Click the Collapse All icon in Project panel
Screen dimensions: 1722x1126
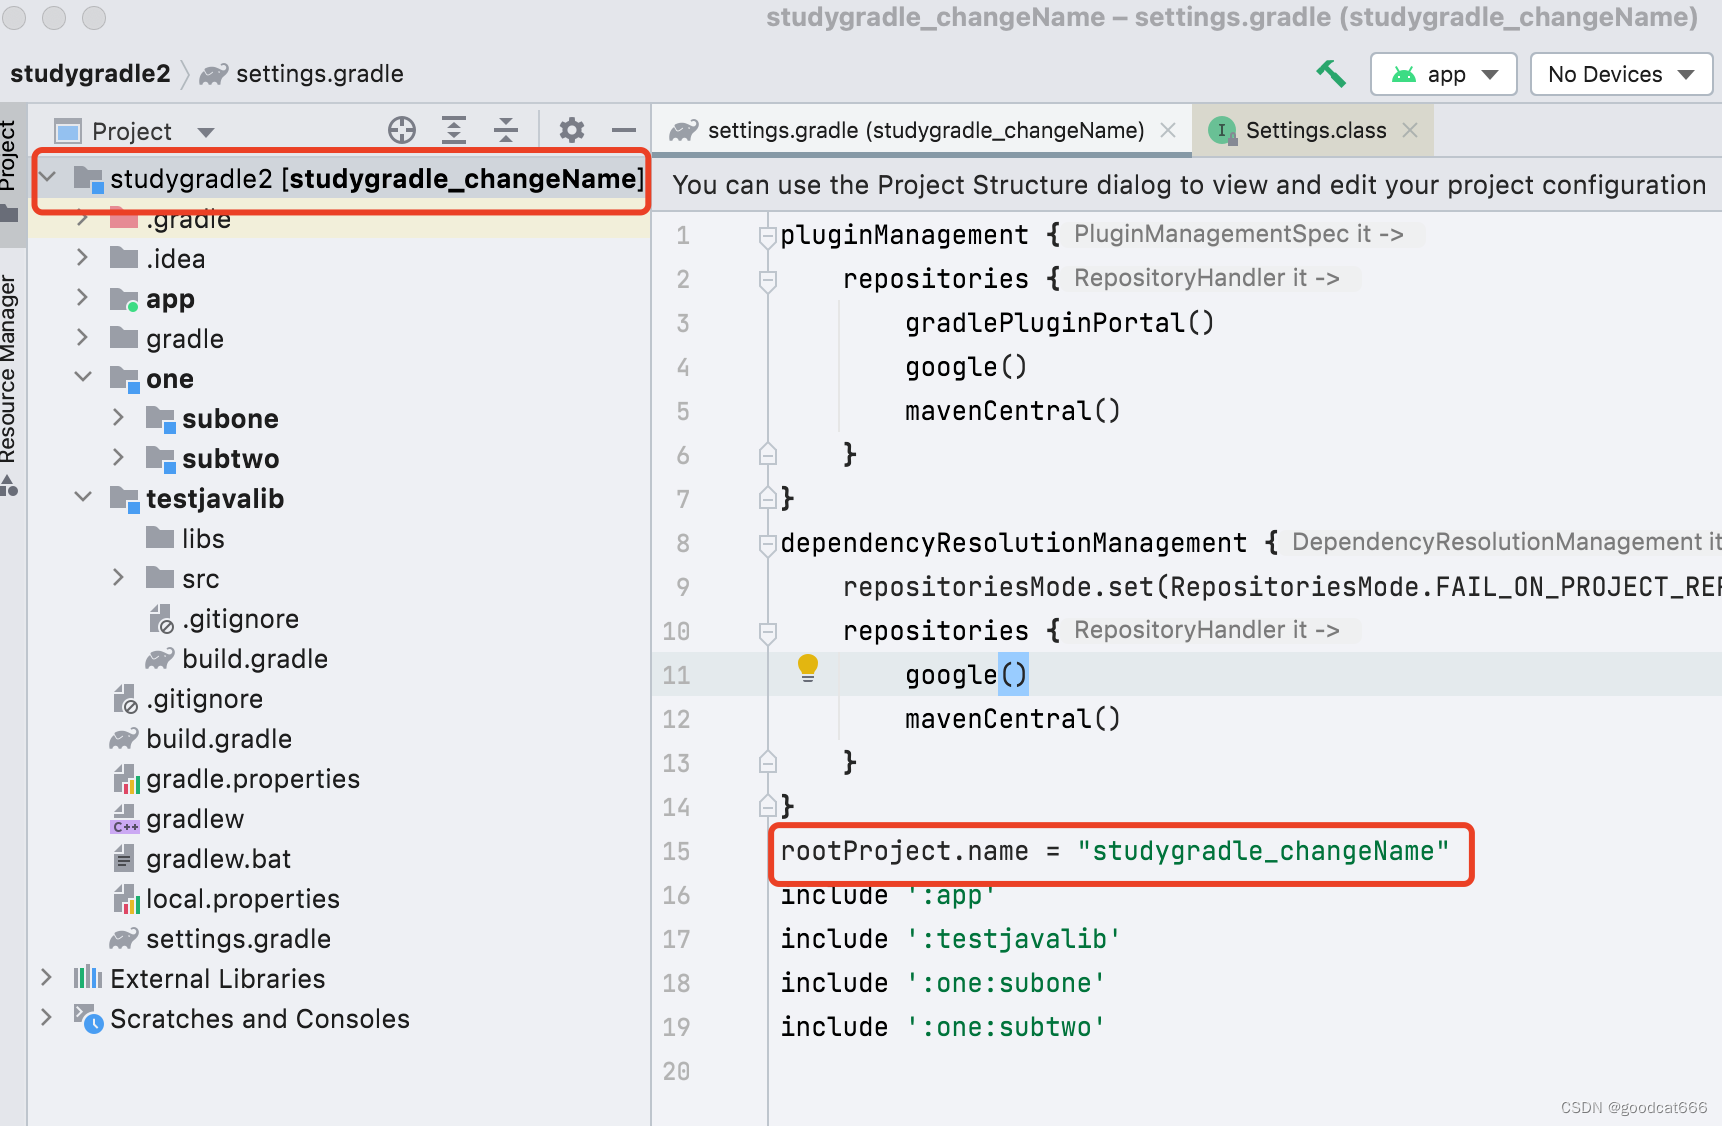506,130
